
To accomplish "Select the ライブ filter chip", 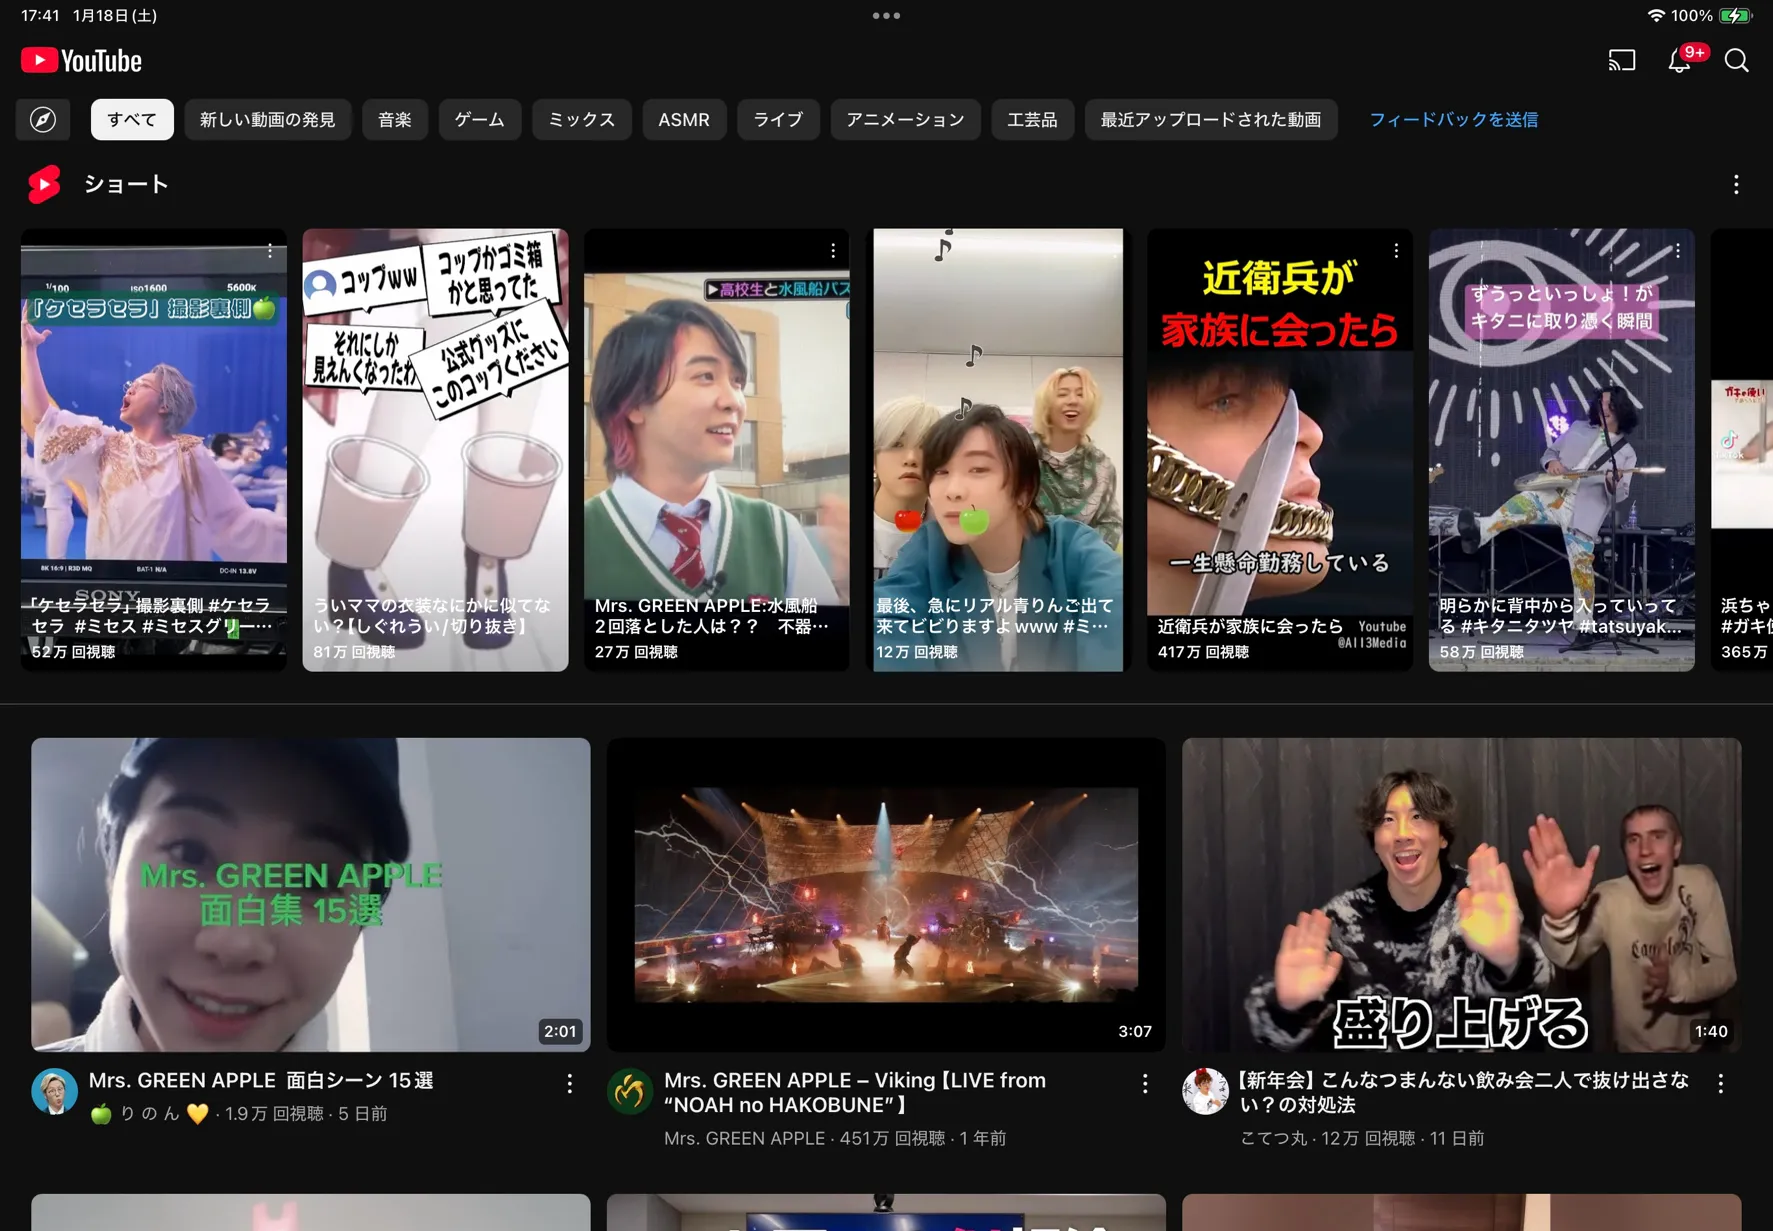I will [778, 120].
